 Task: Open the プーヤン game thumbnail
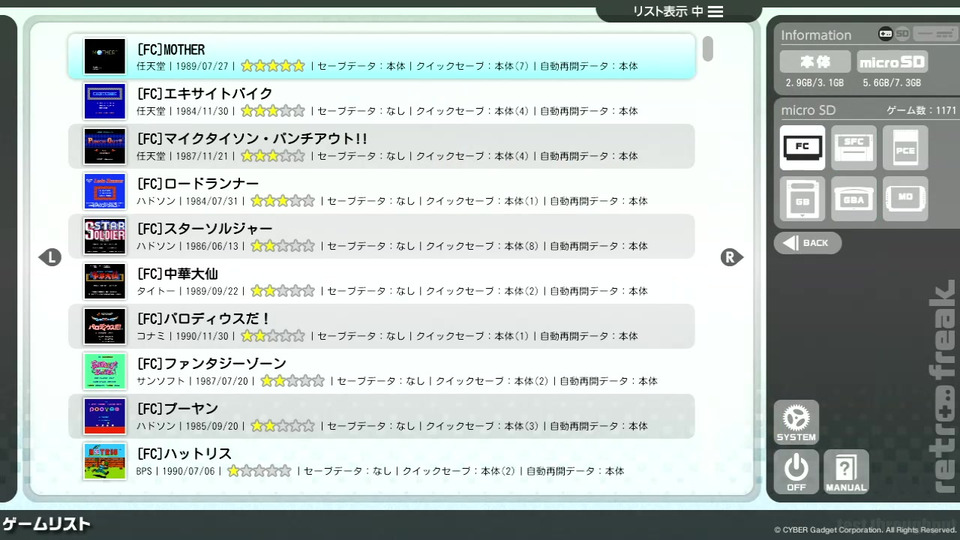[x=105, y=416]
